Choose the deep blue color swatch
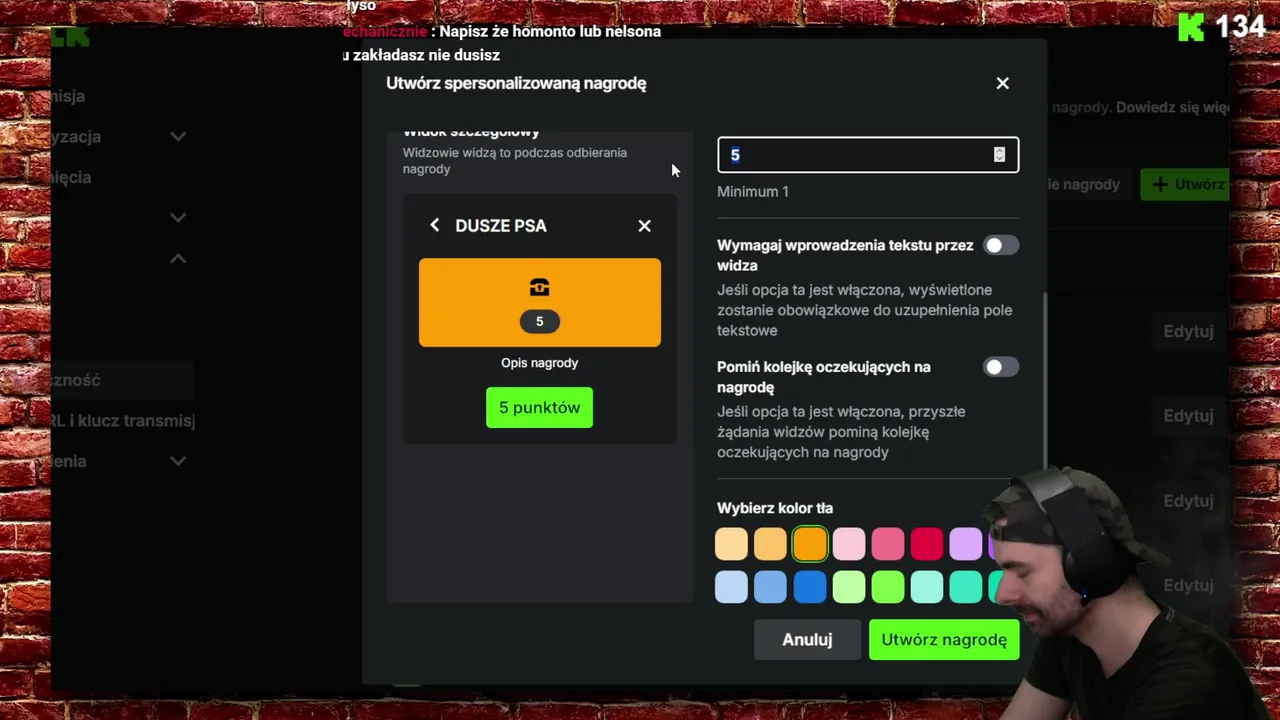1280x720 pixels. click(x=810, y=587)
